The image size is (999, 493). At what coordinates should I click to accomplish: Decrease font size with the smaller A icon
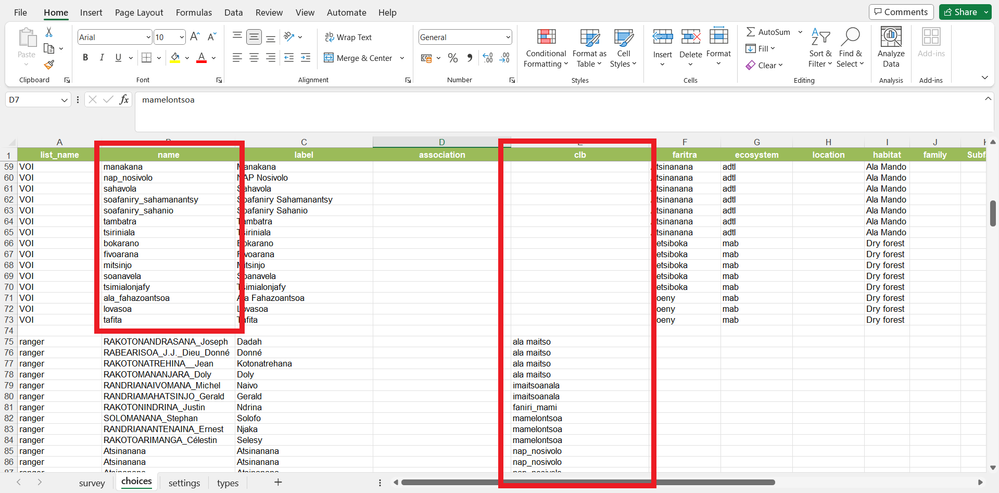(x=212, y=37)
